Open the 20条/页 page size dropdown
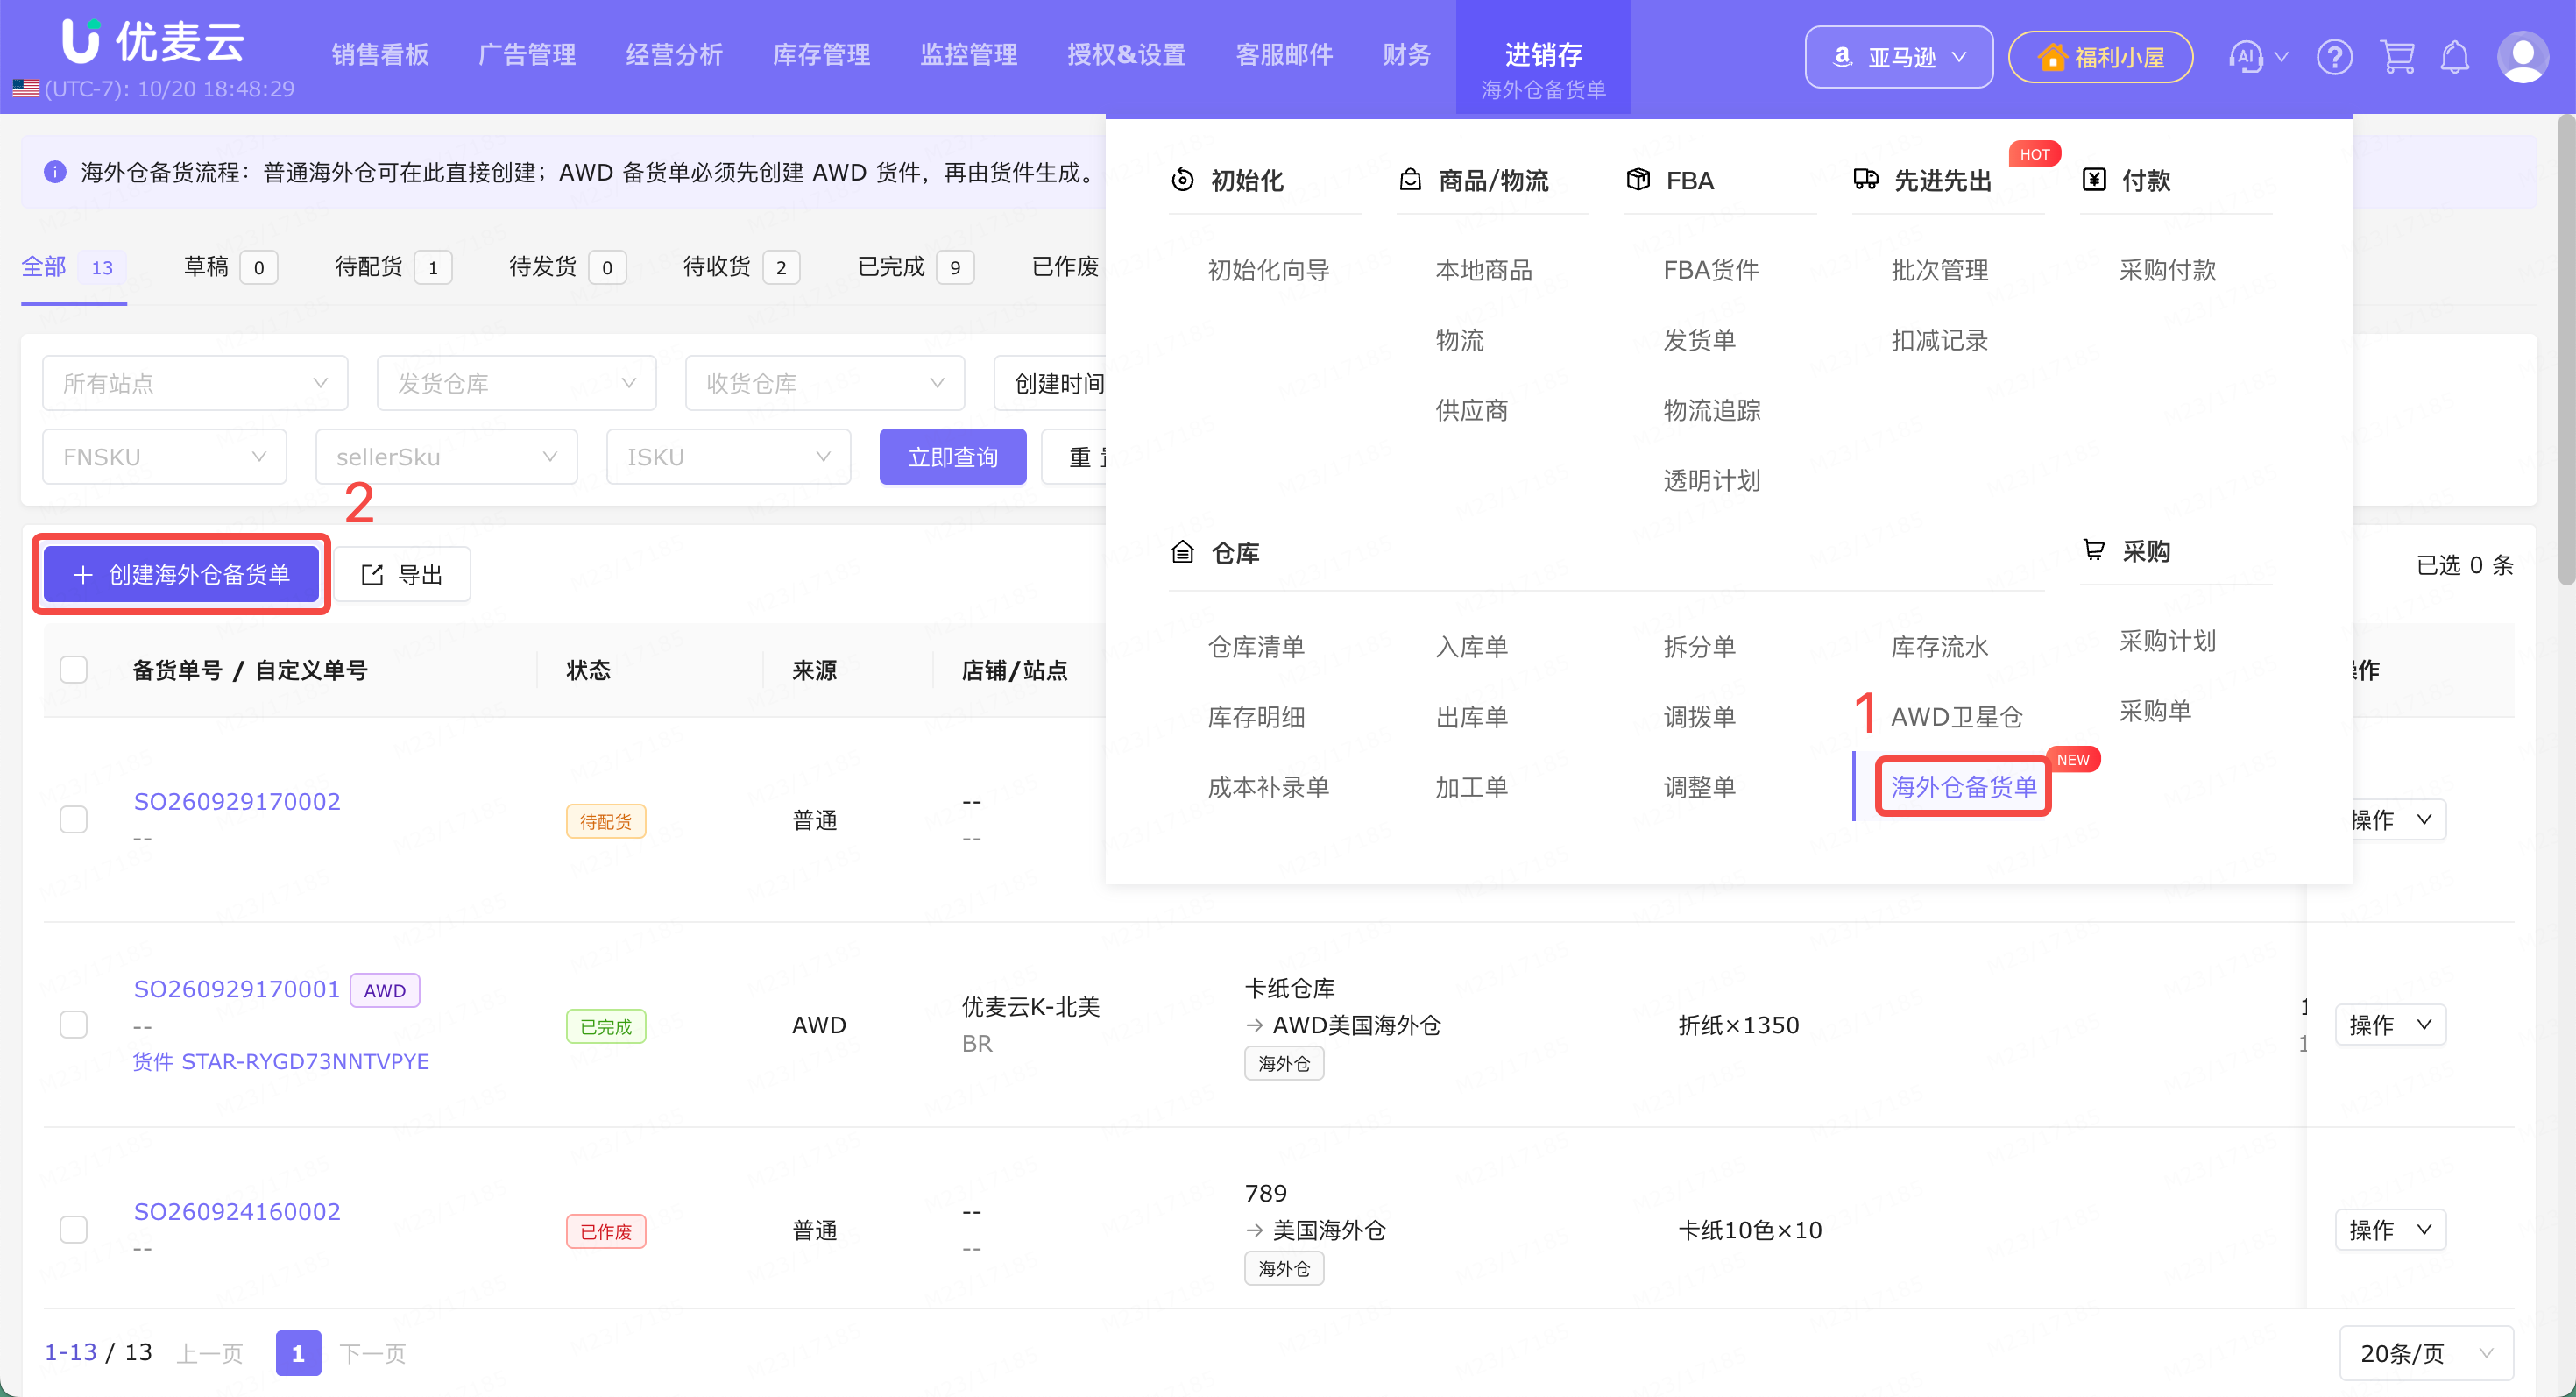This screenshot has width=2576, height=1397. tap(2426, 1353)
